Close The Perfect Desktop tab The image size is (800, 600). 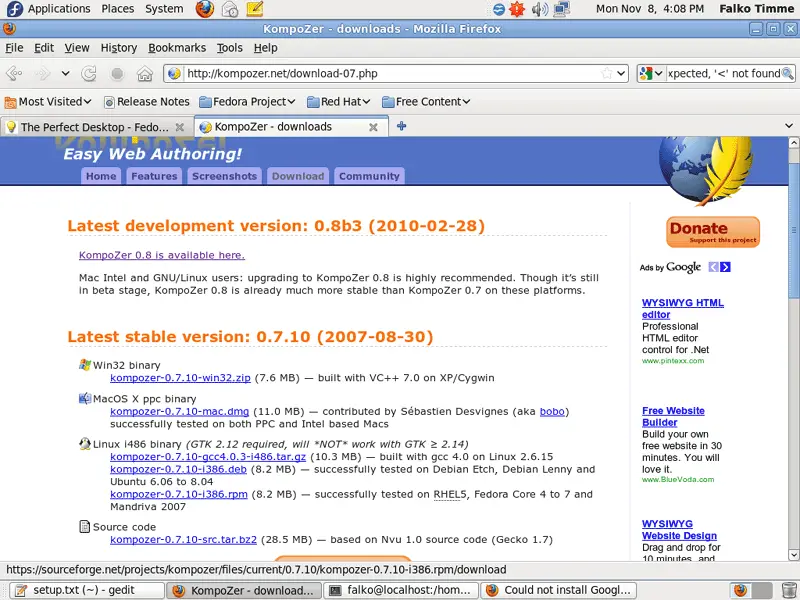pos(180,127)
